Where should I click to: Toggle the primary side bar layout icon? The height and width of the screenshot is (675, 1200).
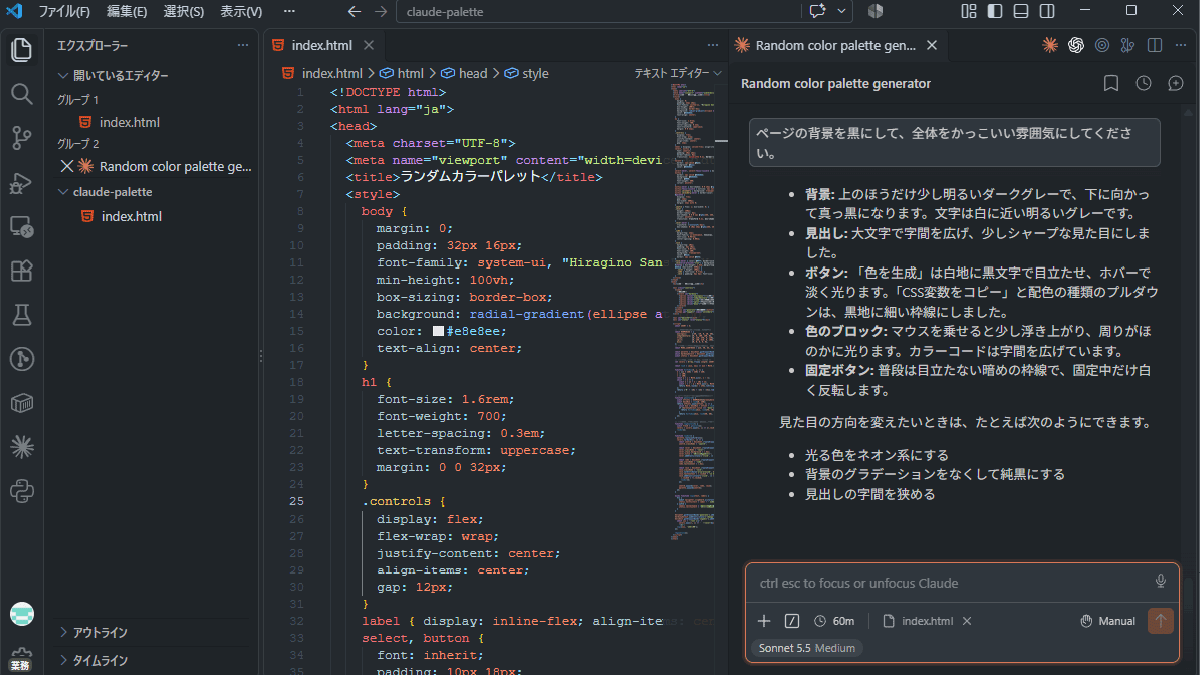(994, 11)
